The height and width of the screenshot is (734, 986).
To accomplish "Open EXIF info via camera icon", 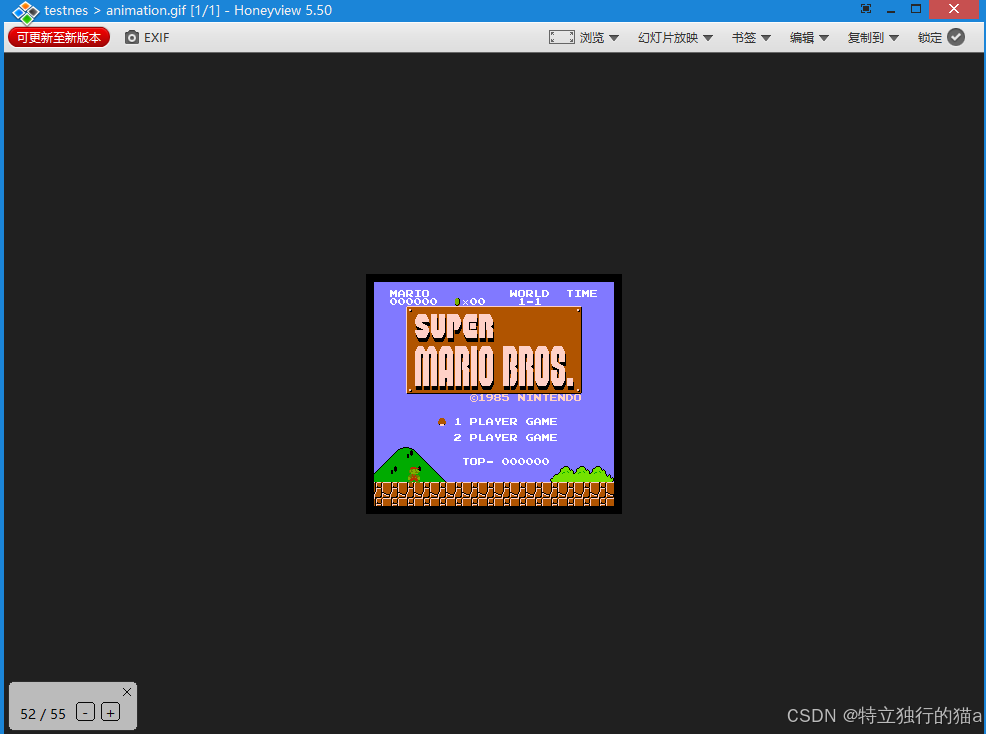I will tap(131, 38).
